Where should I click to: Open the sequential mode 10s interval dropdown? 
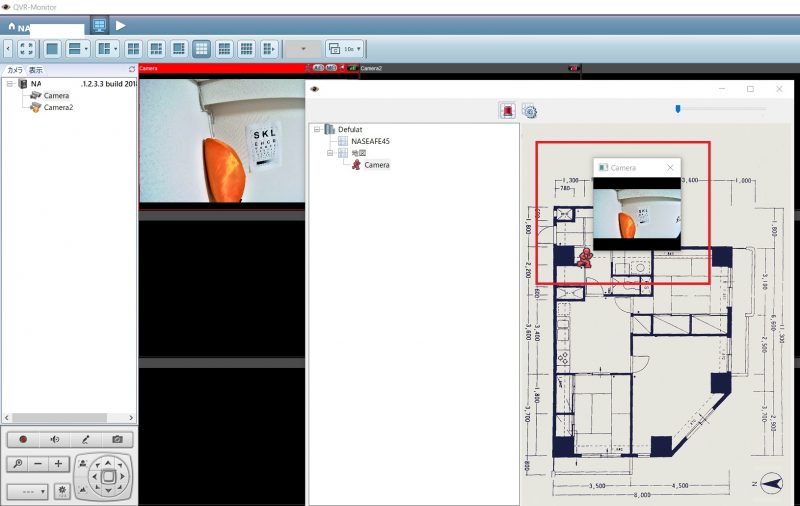pos(345,49)
